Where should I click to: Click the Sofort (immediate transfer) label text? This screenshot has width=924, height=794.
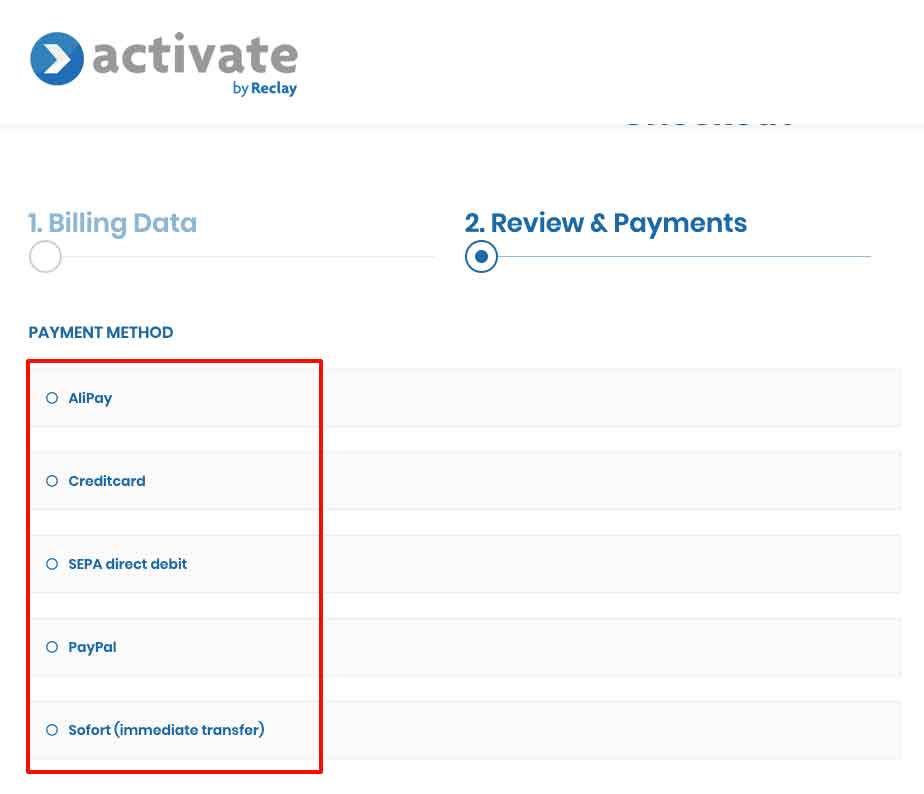coord(166,730)
